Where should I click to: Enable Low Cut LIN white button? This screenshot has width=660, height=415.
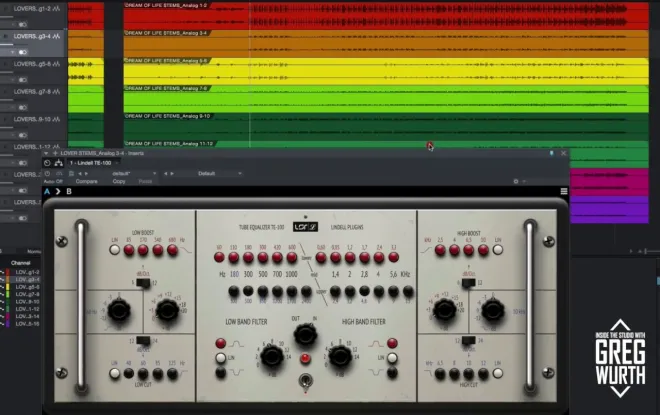coord(114,373)
